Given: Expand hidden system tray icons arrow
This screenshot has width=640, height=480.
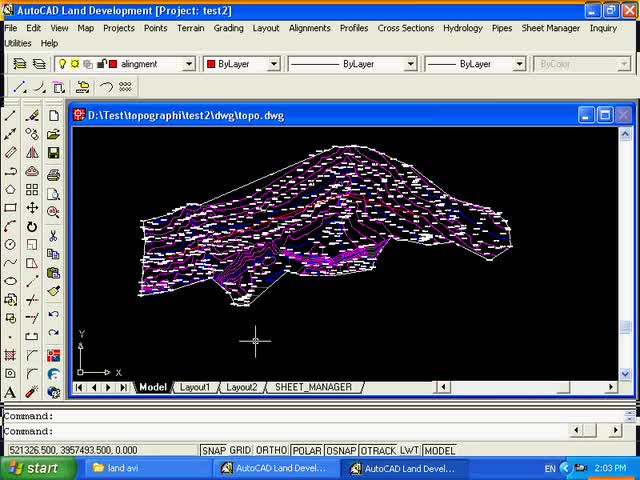Looking at the screenshot, I should point(565,468).
